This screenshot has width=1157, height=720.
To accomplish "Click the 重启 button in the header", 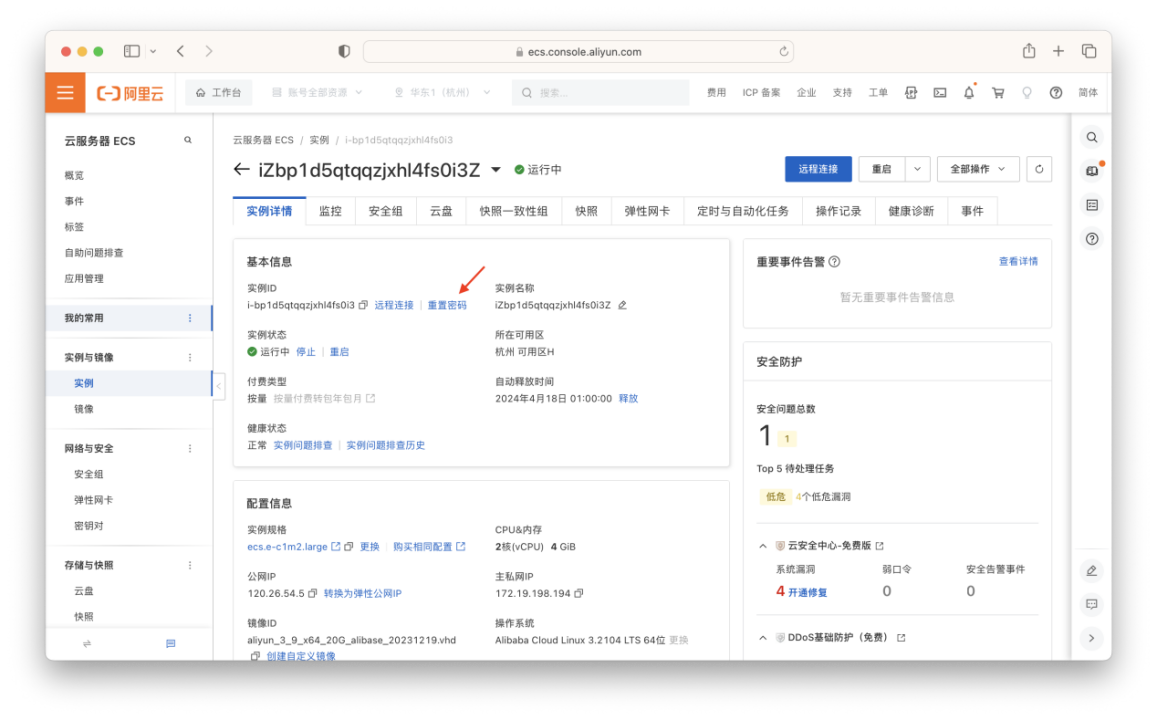I will [x=882, y=169].
